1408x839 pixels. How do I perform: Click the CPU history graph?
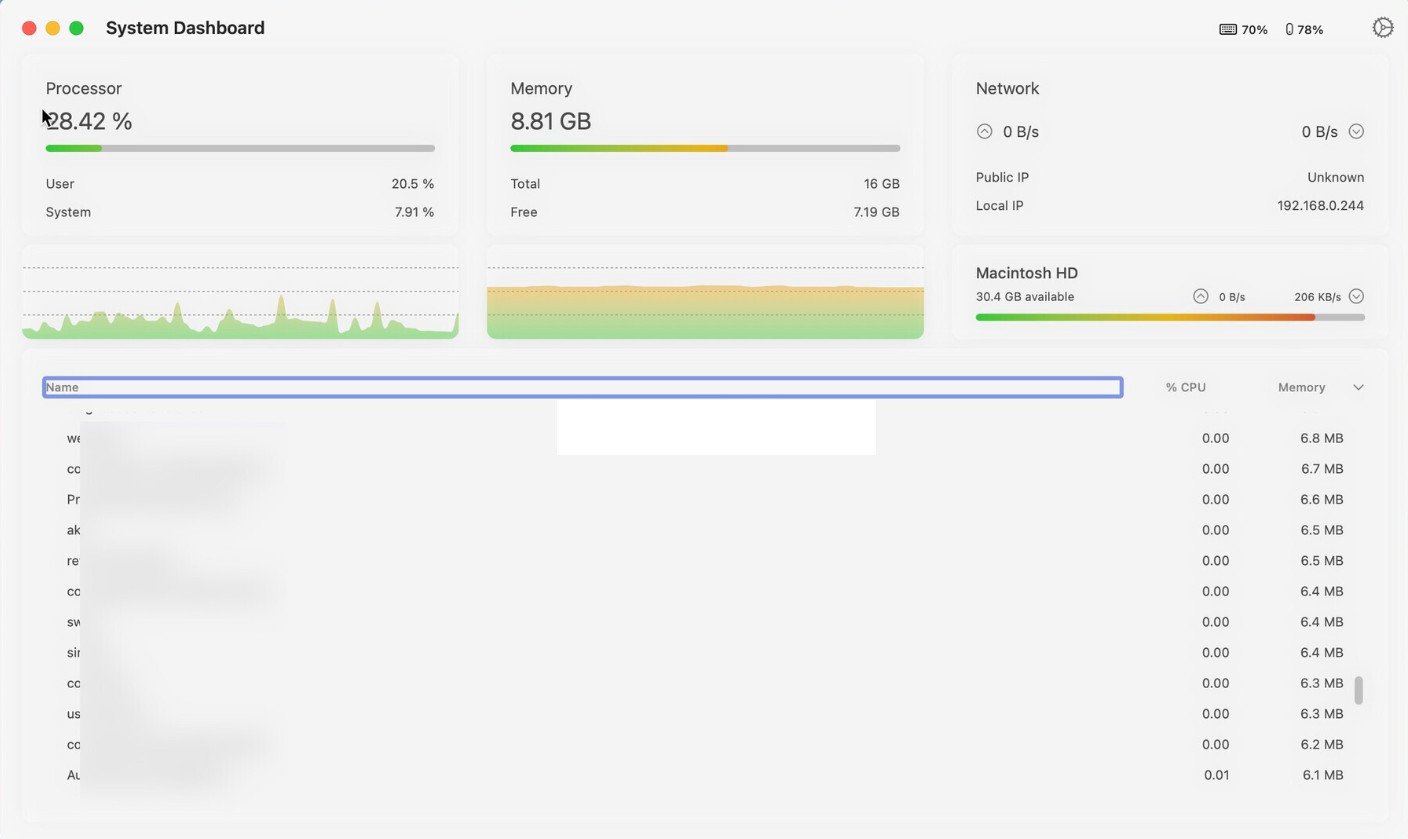(240, 292)
